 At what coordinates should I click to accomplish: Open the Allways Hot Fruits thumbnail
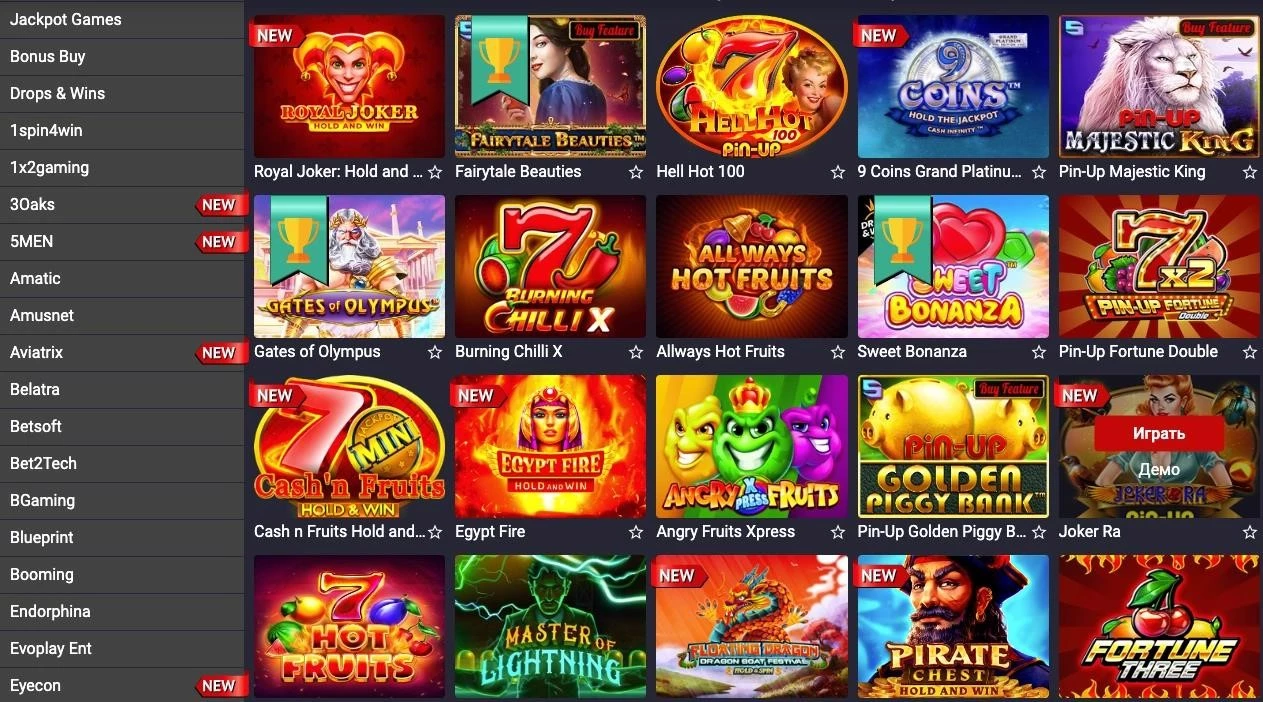click(752, 266)
